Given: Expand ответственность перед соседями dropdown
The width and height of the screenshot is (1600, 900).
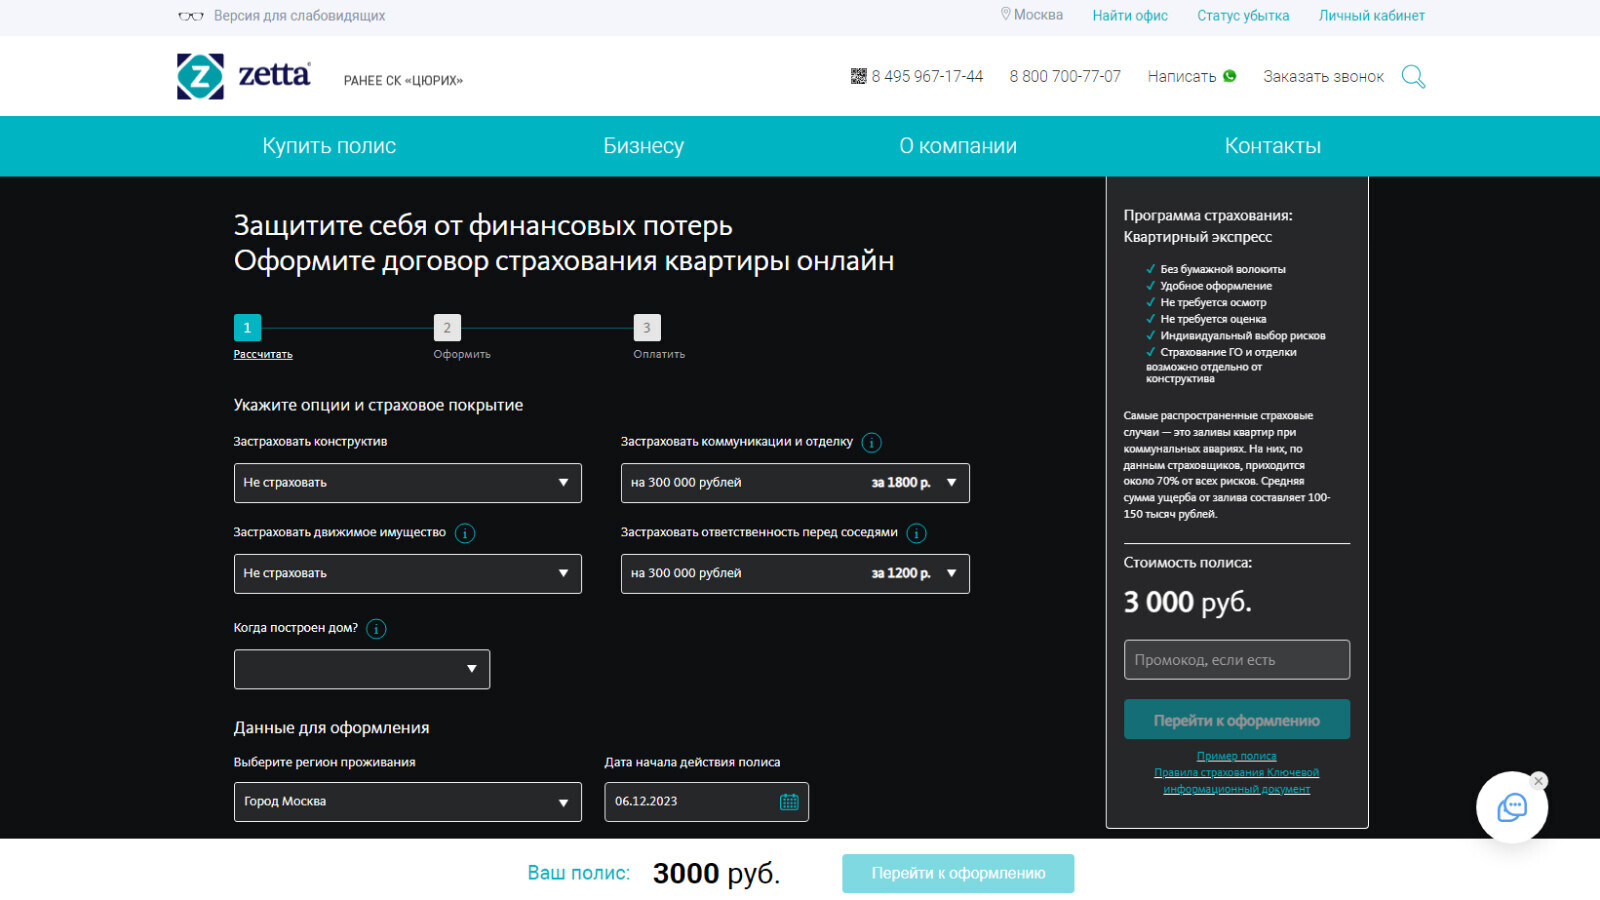Looking at the screenshot, I should pos(795,574).
